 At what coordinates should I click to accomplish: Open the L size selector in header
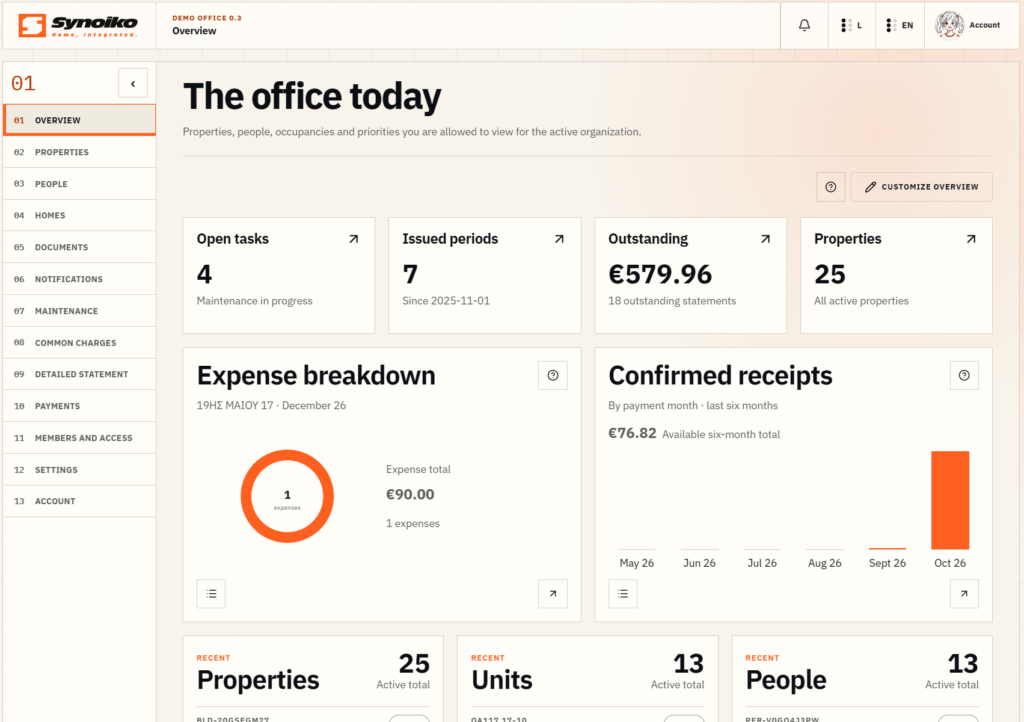(x=852, y=25)
